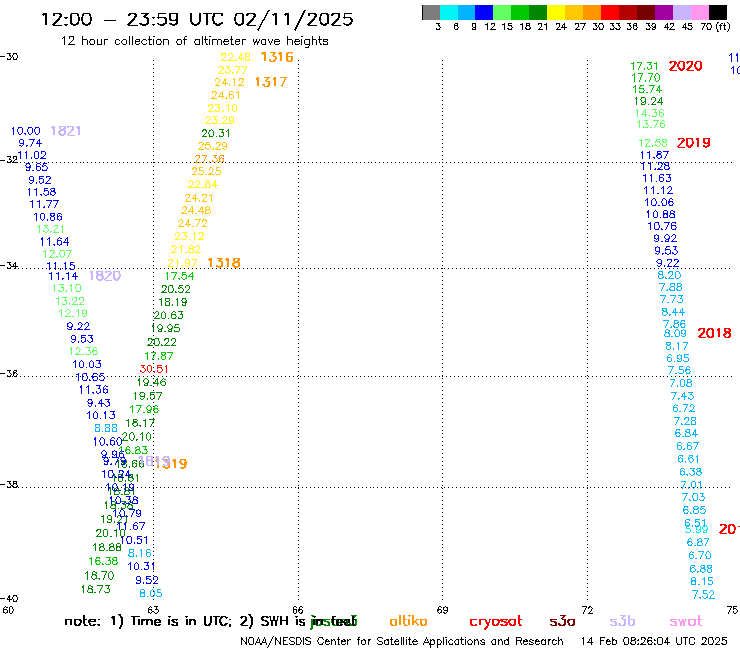Click the 21.97 value beside pass 1318
Screen dimensions: 740x650
click(x=182, y=263)
